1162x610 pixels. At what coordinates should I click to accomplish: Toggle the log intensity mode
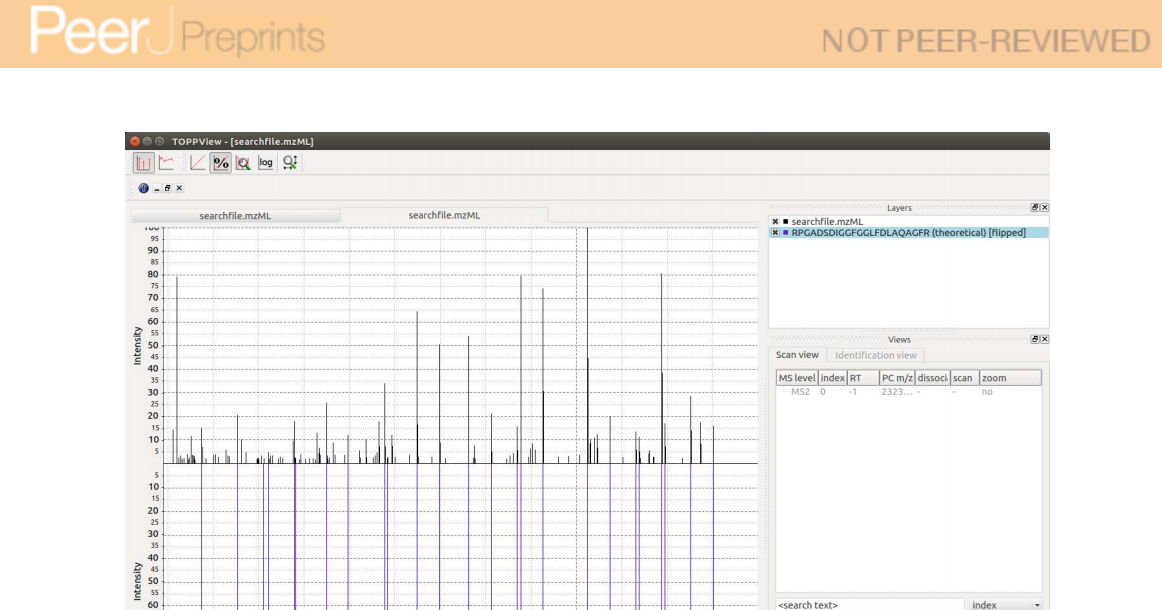(266, 162)
